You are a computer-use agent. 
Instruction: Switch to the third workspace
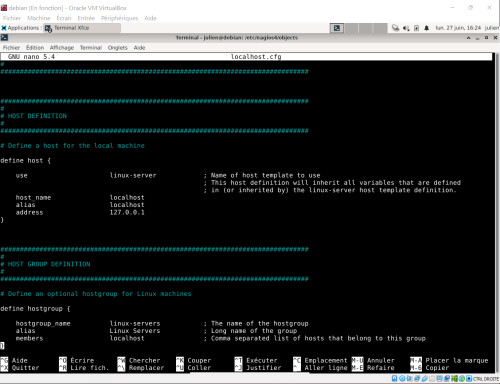(366, 28)
